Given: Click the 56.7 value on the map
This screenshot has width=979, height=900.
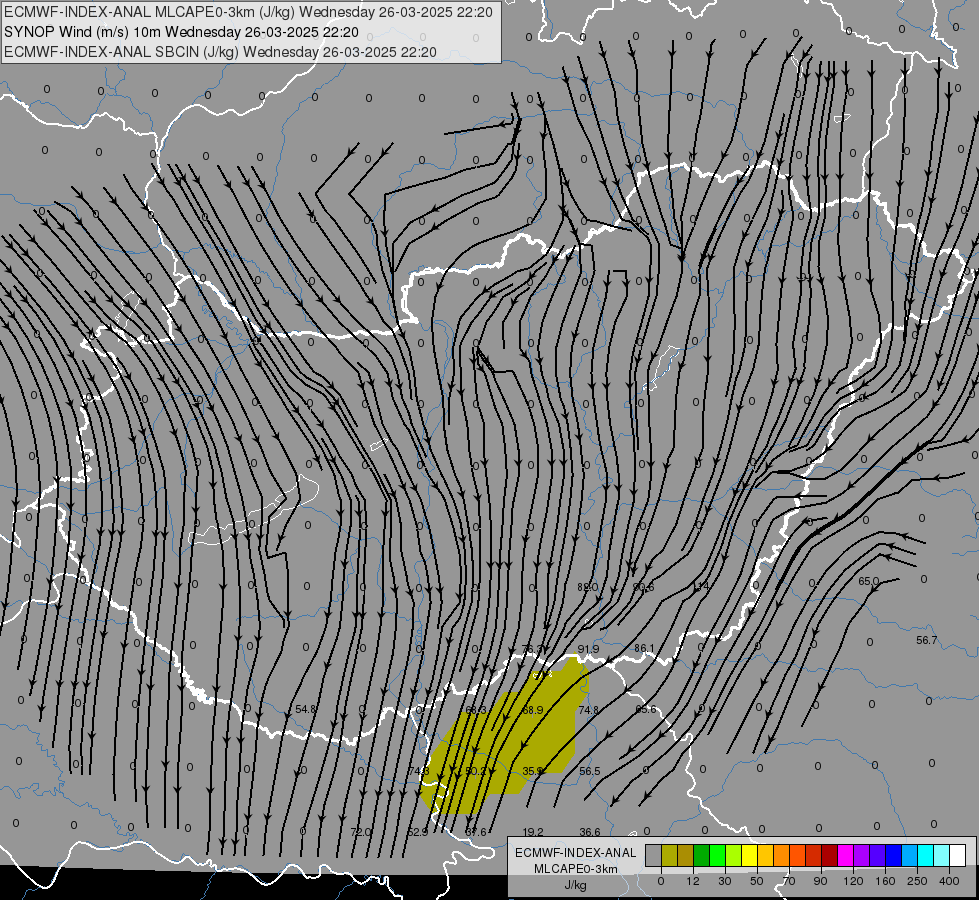Looking at the screenshot, I should (927, 640).
